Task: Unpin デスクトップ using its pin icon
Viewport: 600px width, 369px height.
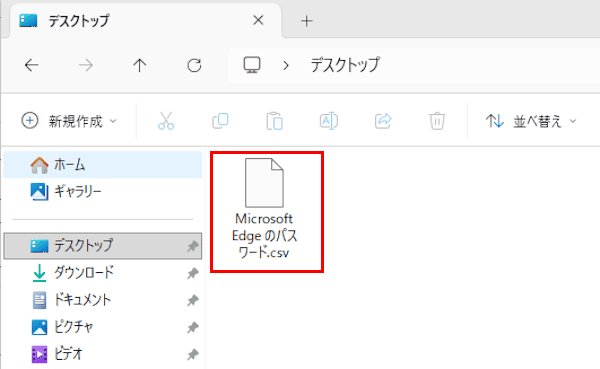Action: coord(193,246)
